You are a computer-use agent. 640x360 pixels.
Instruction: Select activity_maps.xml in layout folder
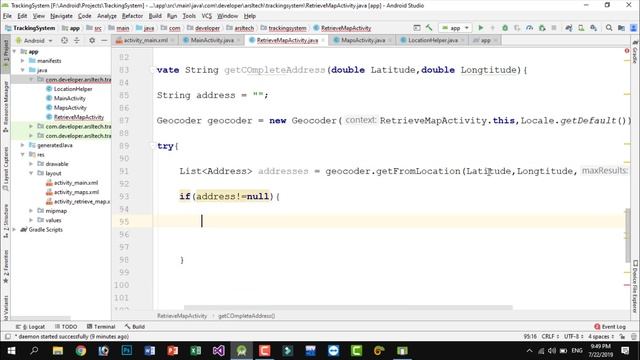pyautogui.click(x=76, y=192)
